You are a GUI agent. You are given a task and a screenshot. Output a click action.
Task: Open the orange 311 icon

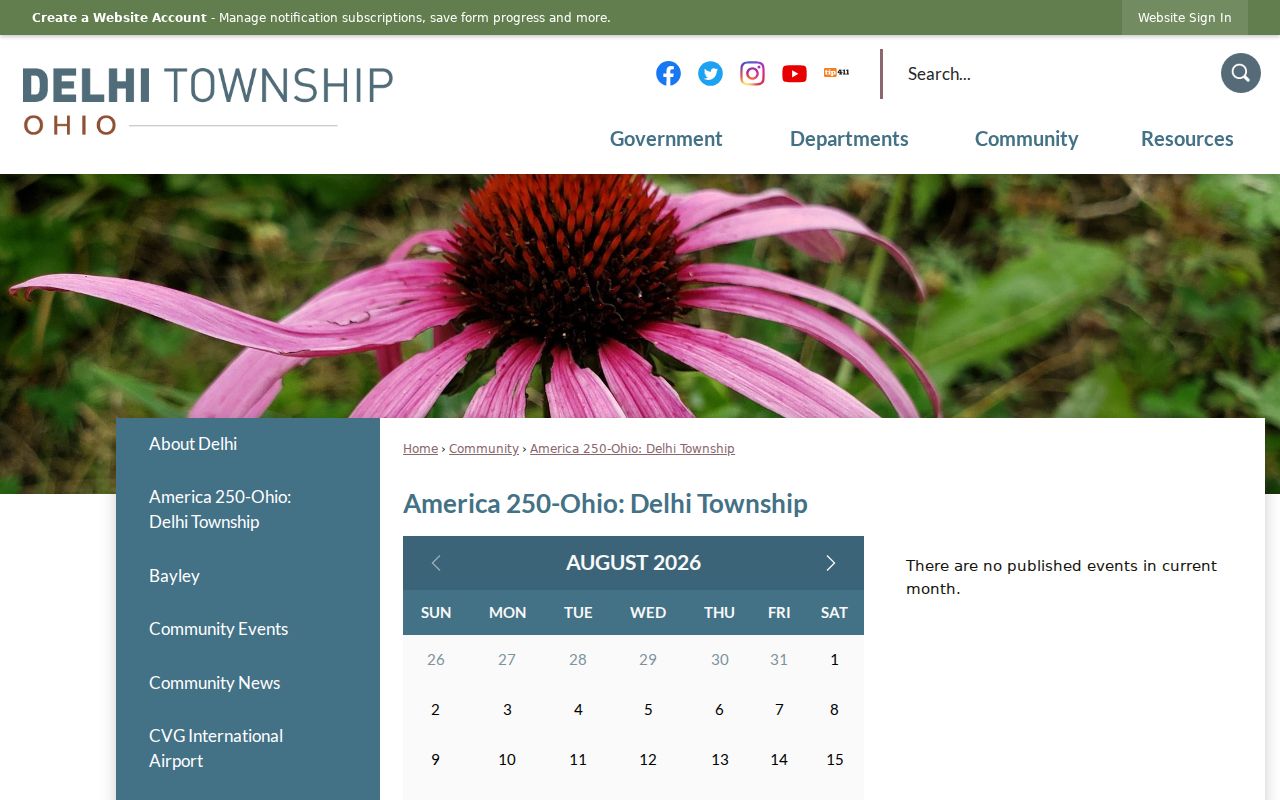836,73
